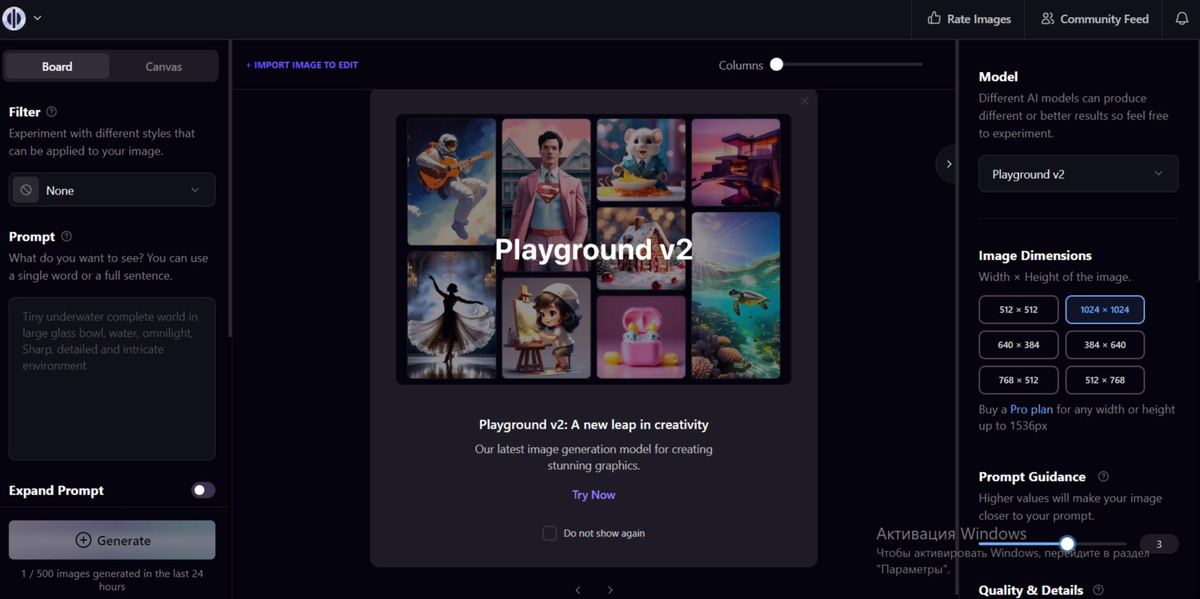Click the None filter circle icon
This screenshot has height=599, width=1200.
[26, 190]
